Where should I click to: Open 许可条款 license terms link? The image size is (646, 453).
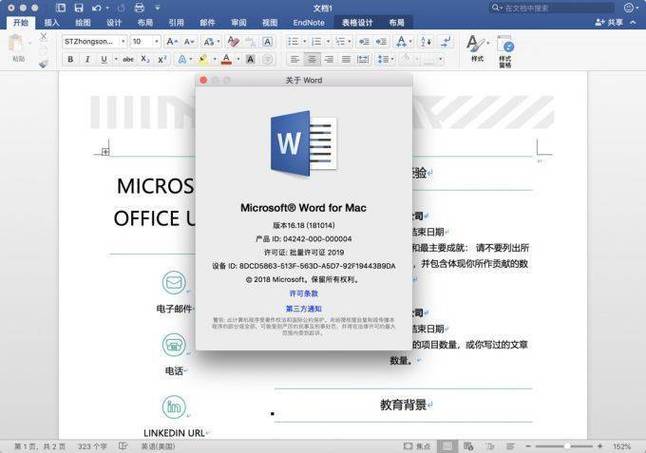coord(304,294)
